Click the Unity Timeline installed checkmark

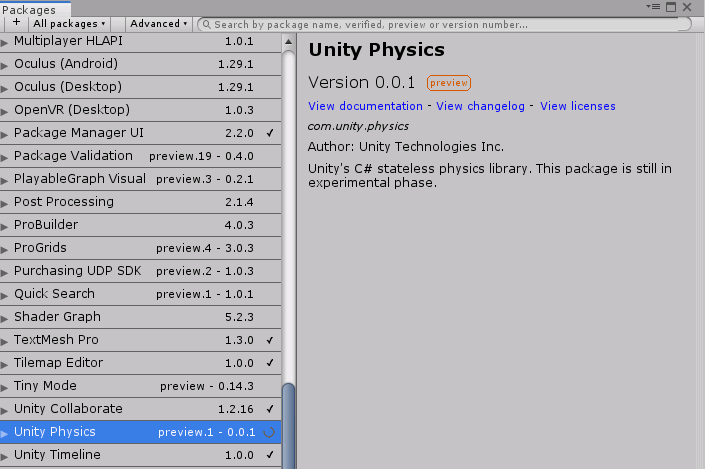270,455
